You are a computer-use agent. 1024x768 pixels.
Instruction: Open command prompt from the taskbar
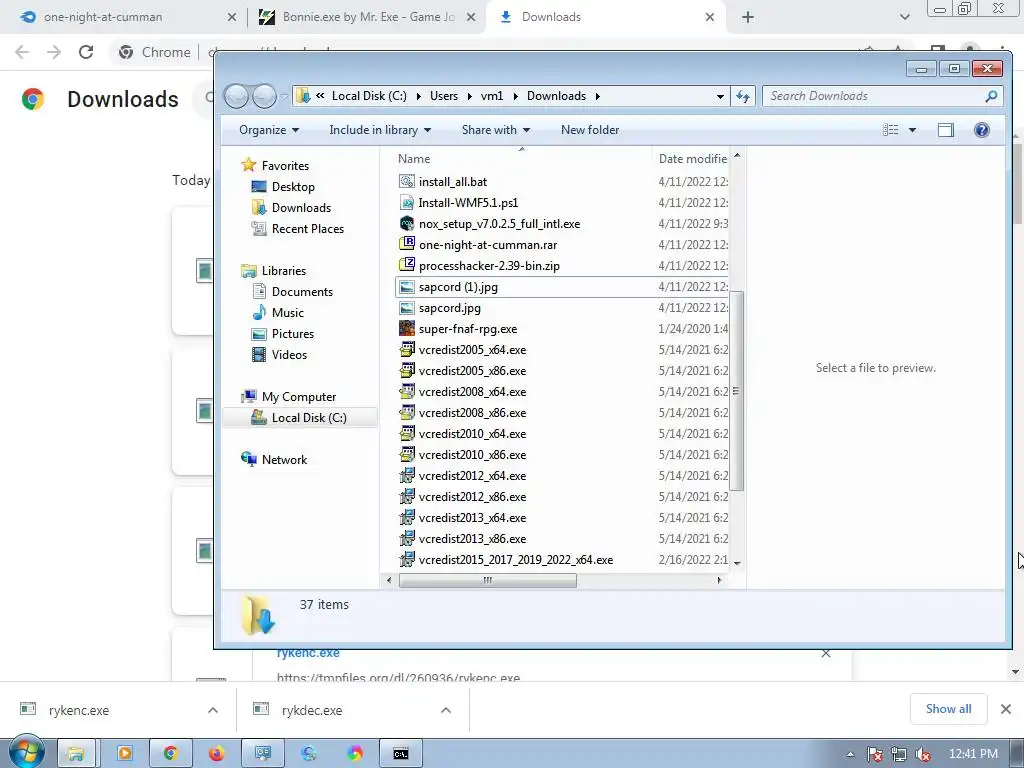[400, 754]
